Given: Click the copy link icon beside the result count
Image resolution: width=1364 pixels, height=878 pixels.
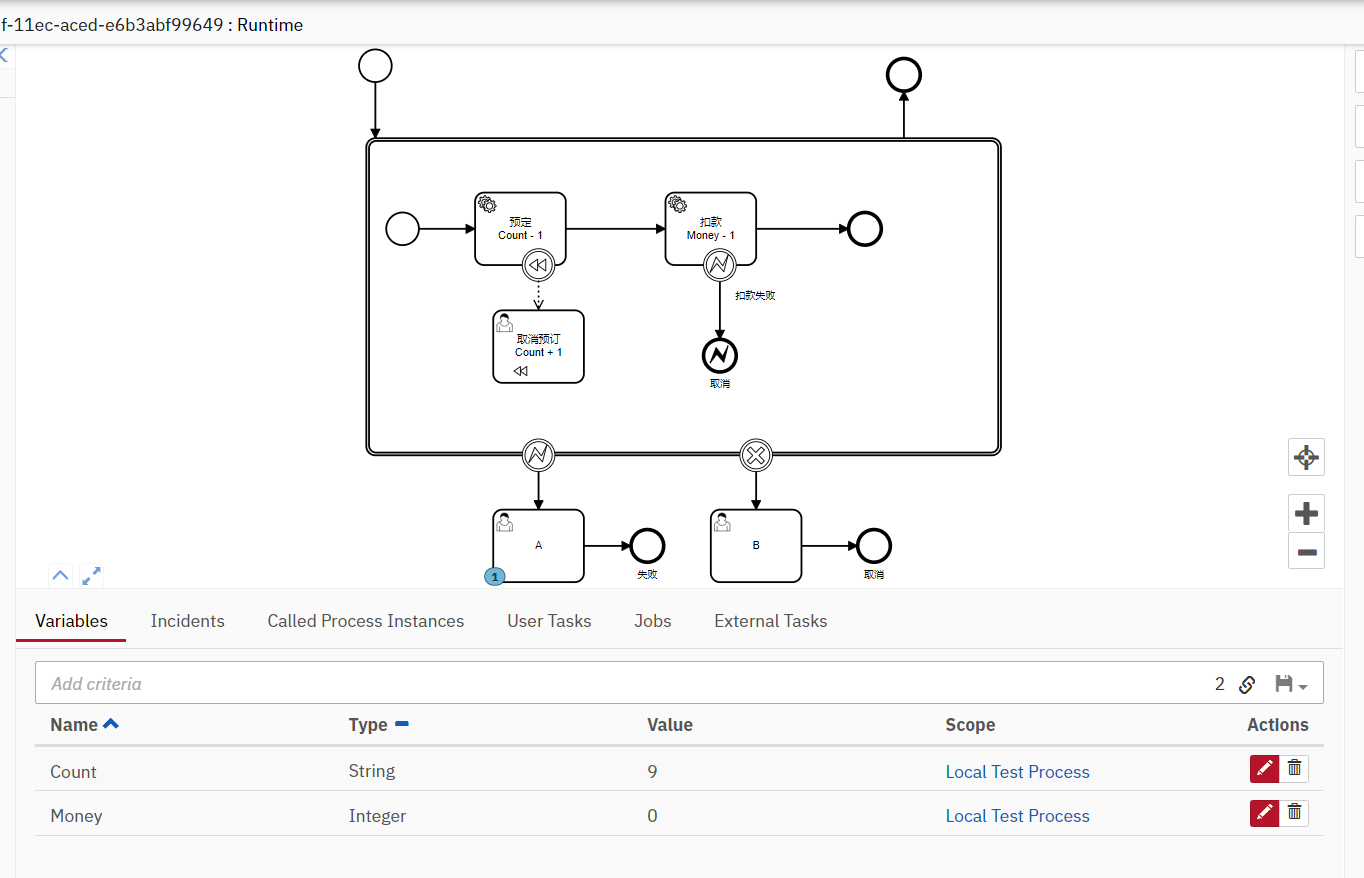Looking at the screenshot, I should (x=1247, y=684).
